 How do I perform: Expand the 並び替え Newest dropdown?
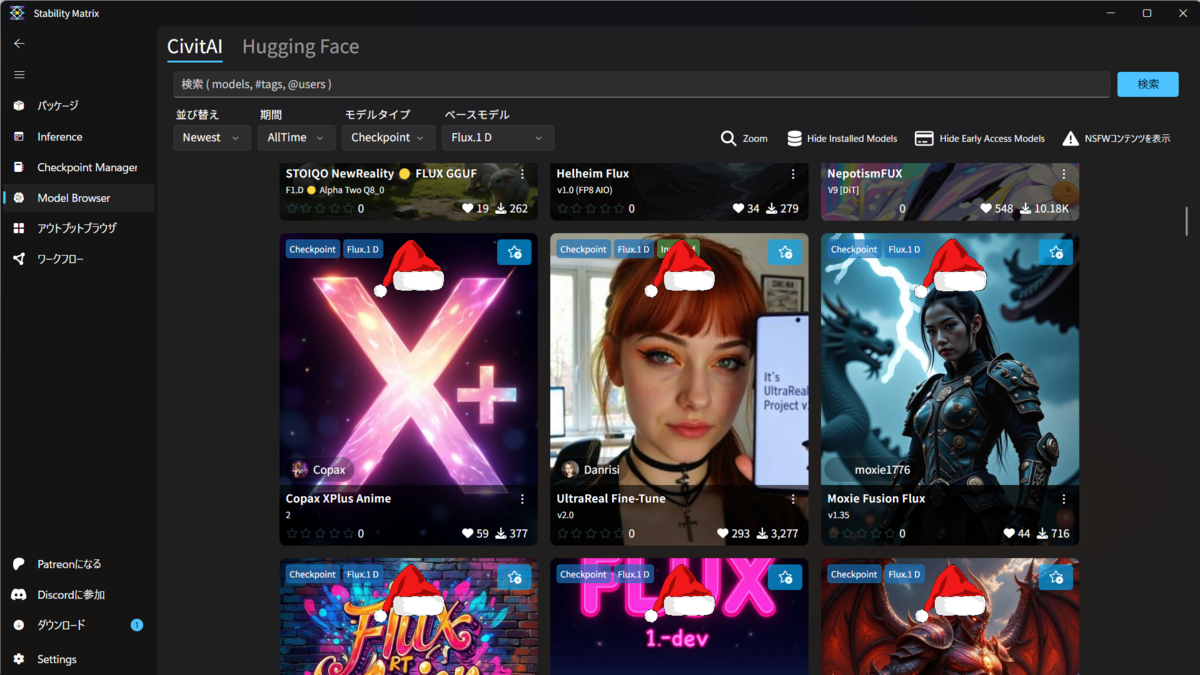coord(212,138)
